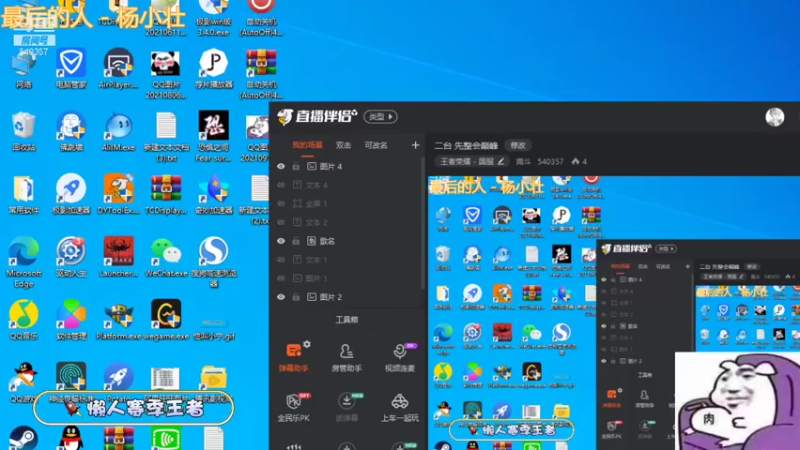Add a new scene with plus icon
The image size is (800, 450).
click(415, 145)
